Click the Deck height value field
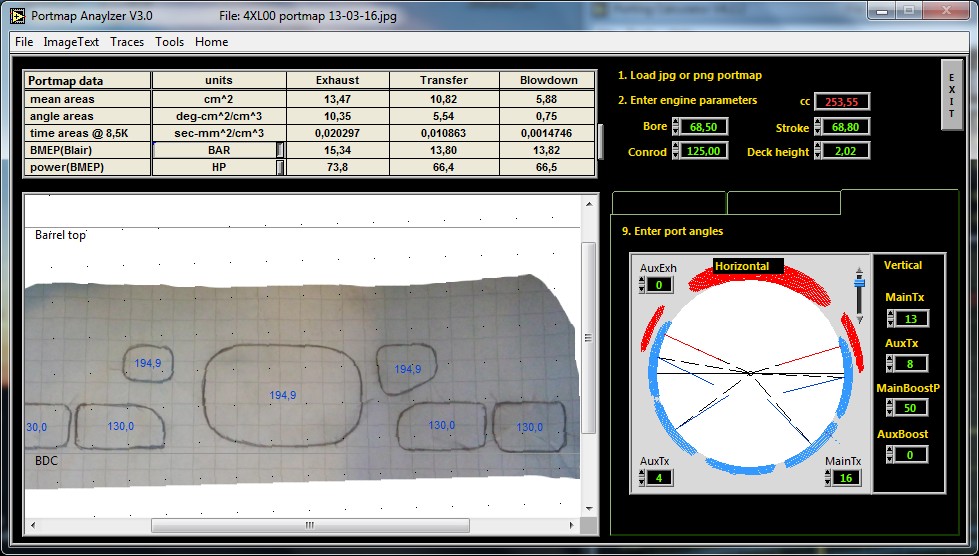979x556 pixels. (x=846, y=151)
